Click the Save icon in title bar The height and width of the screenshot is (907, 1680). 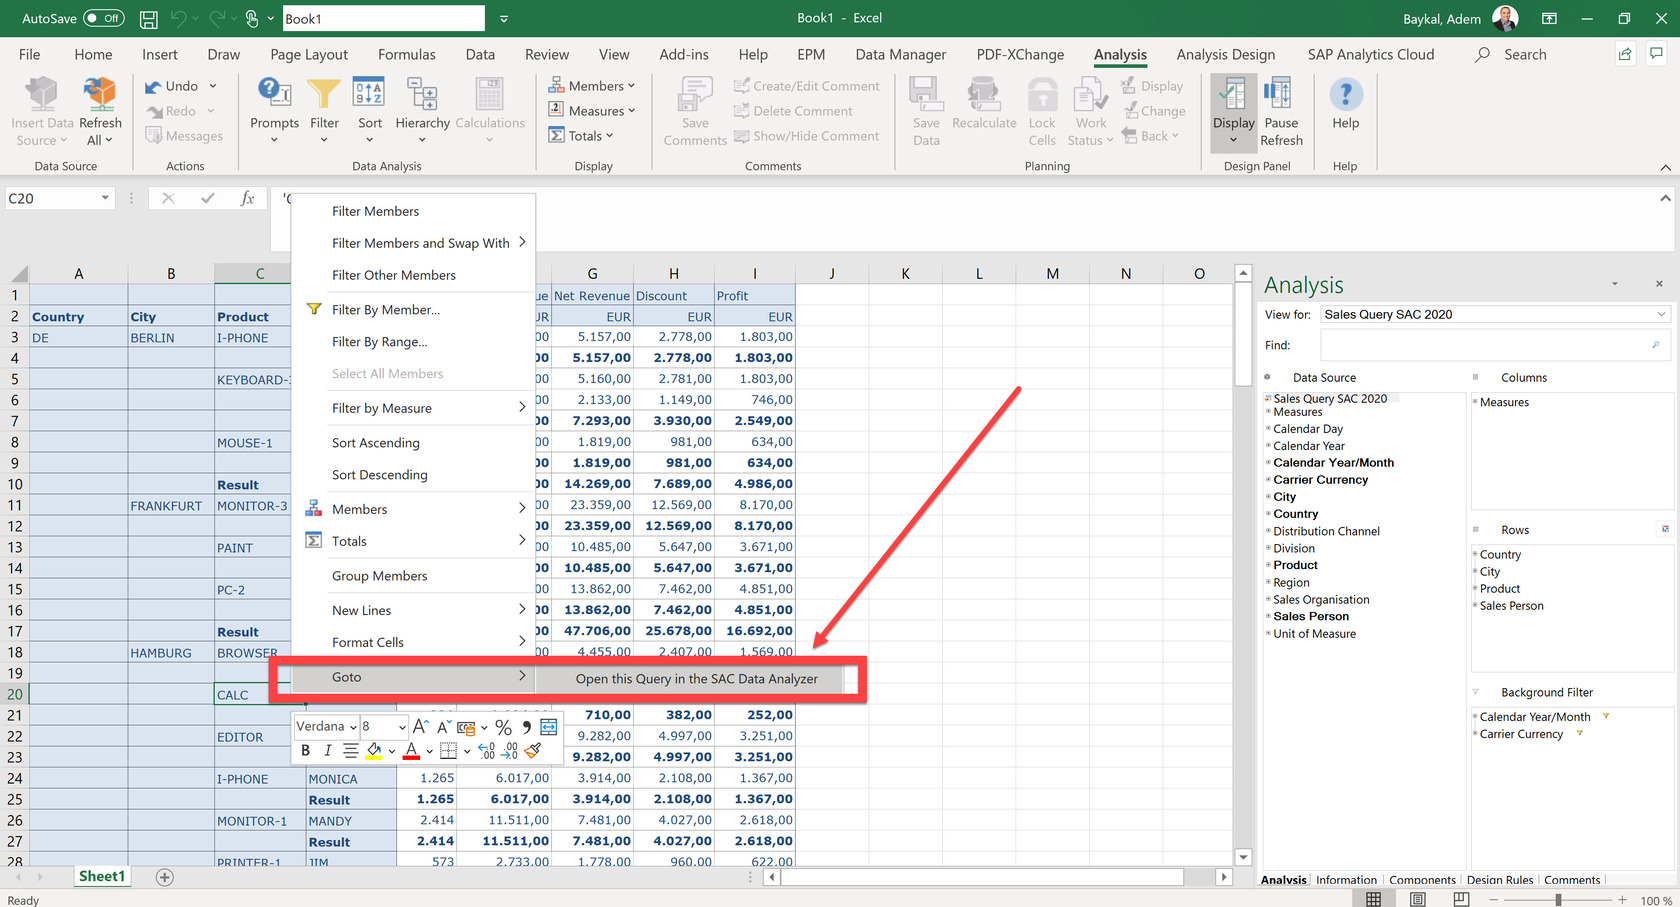pyautogui.click(x=148, y=18)
